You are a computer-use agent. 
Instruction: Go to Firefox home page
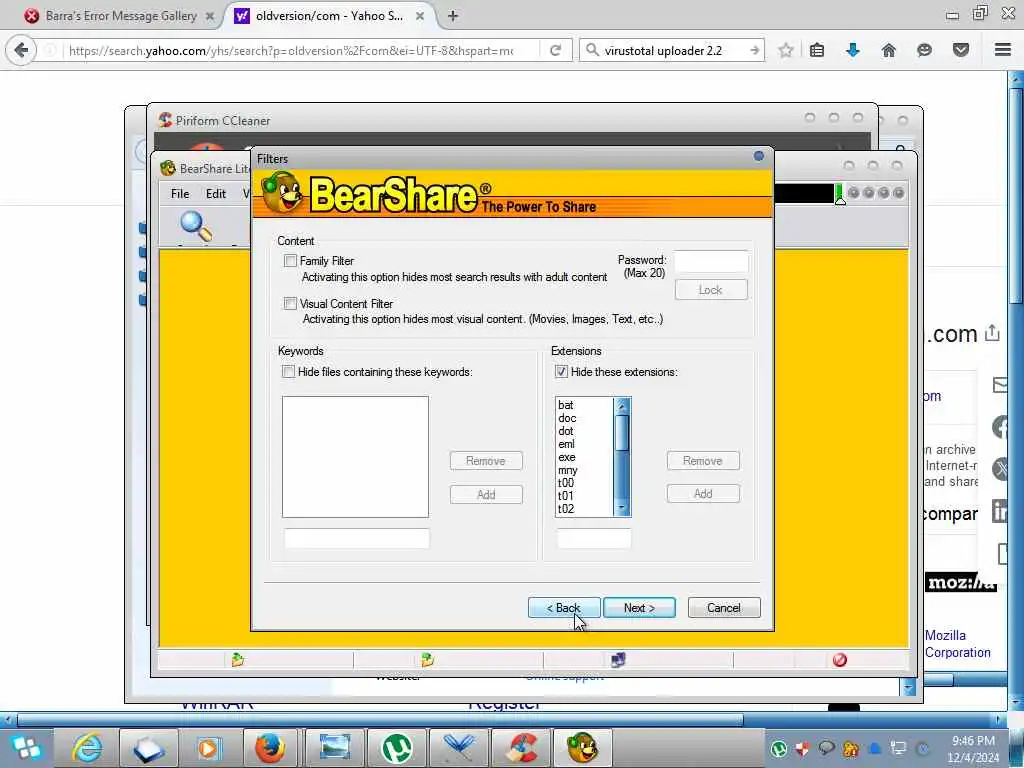tap(888, 50)
